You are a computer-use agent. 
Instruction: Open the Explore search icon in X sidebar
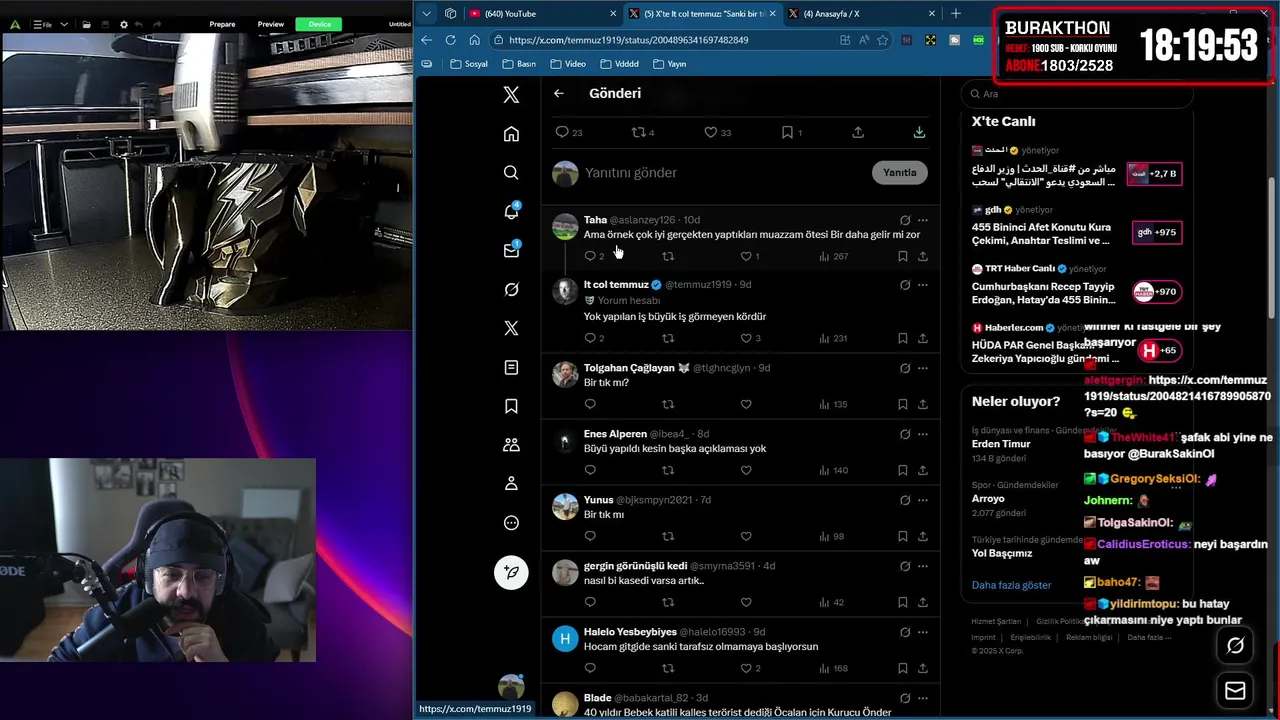(x=511, y=173)
